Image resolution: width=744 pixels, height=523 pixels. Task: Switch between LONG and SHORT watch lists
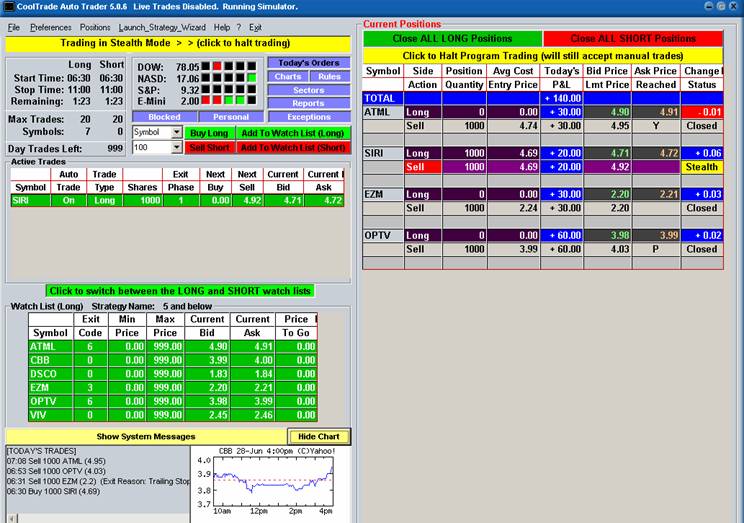point(180,291)
